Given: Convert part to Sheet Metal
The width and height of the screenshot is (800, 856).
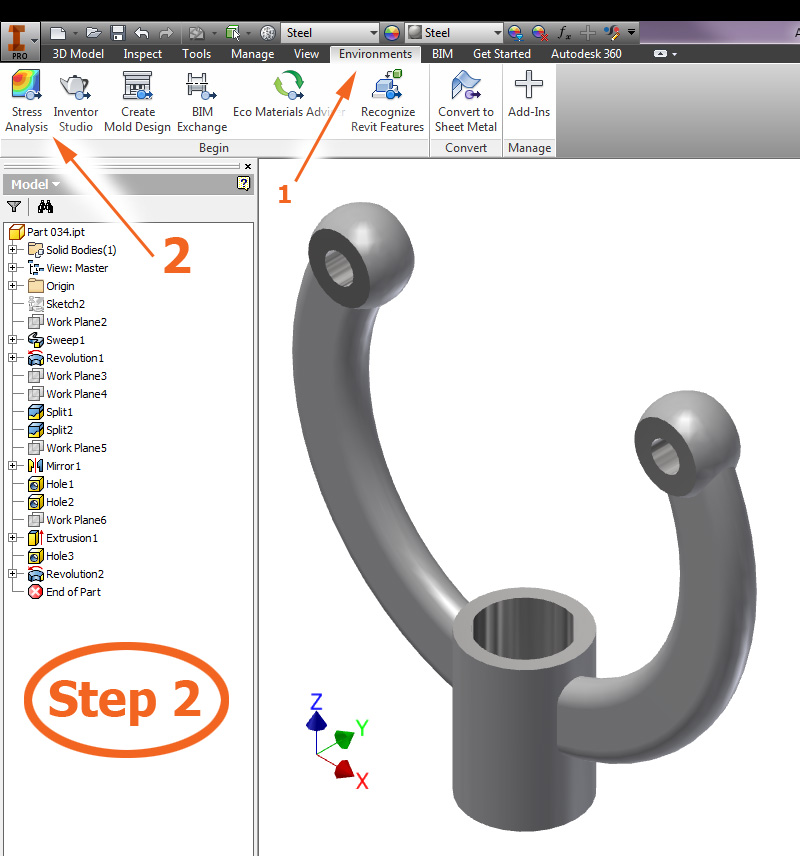Looking at the screenshot, I should tap(466, 101).
